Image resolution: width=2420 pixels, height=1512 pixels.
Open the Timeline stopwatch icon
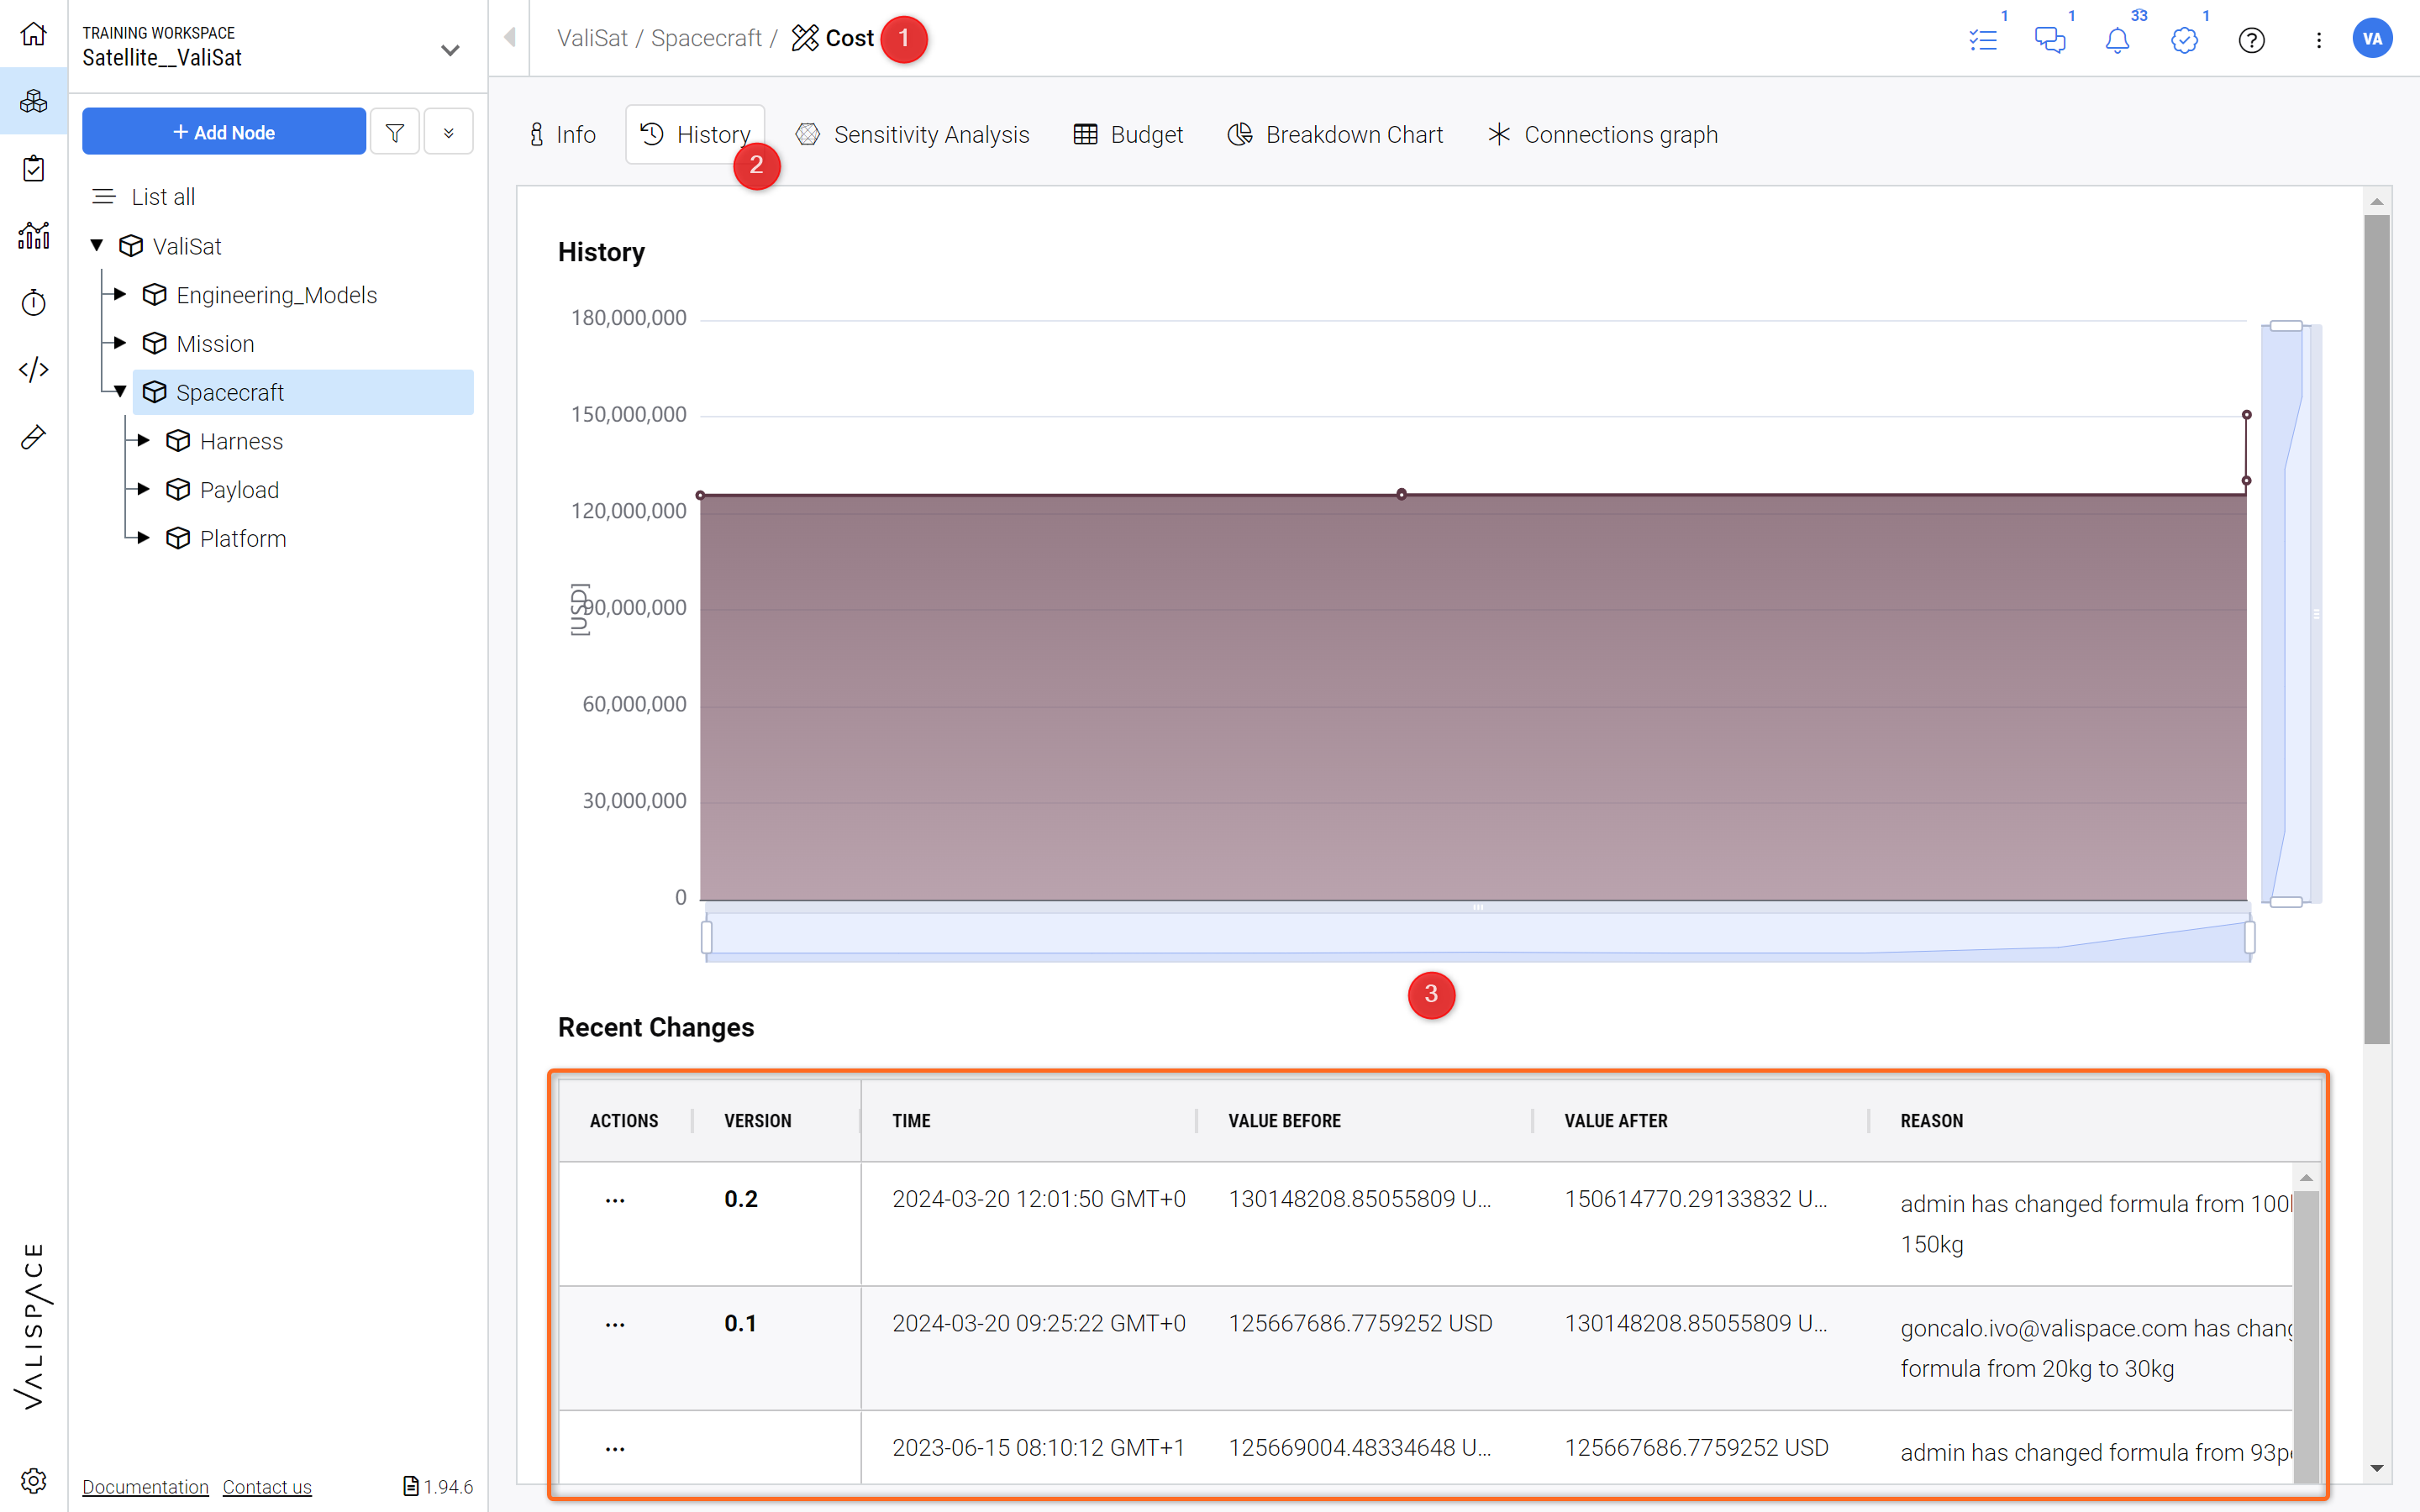pos(33,302)
